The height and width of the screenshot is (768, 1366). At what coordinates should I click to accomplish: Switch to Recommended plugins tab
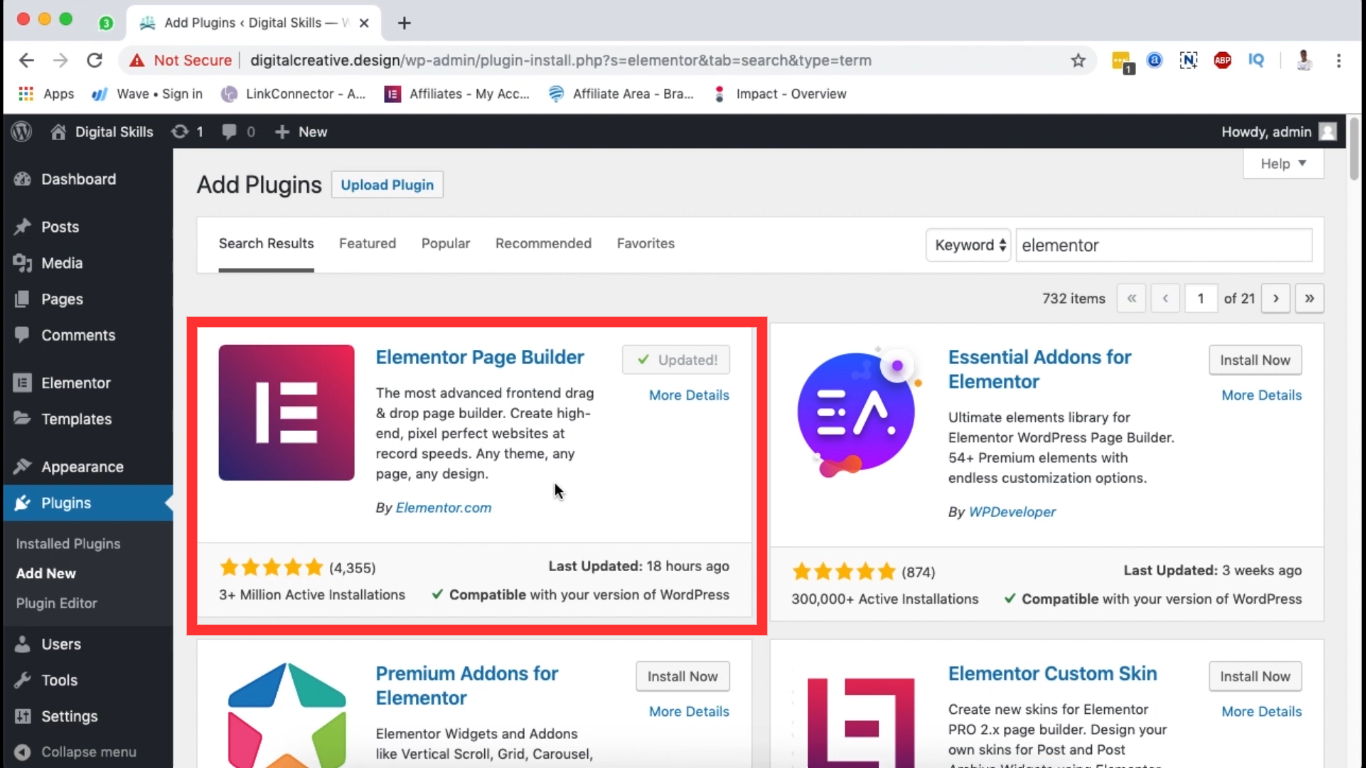543,244
